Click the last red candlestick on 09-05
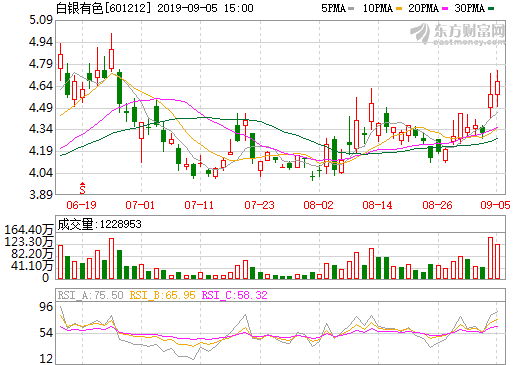 point(497,88)
